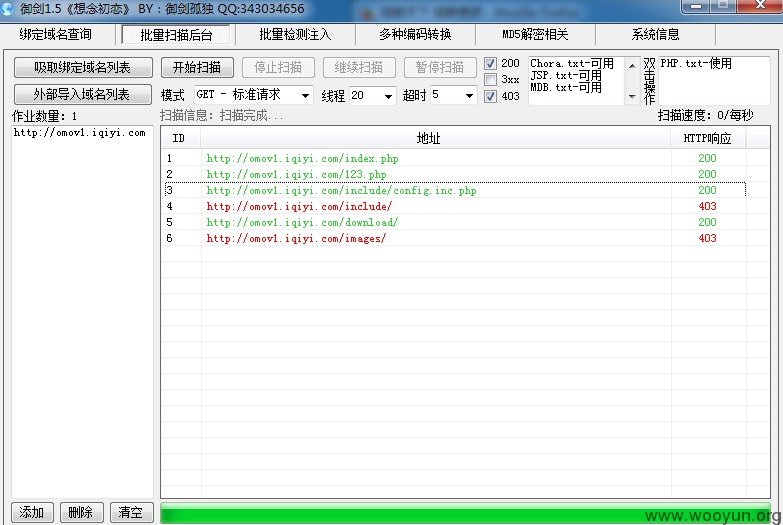Open MD5解密相关 tab

point(535,34)
